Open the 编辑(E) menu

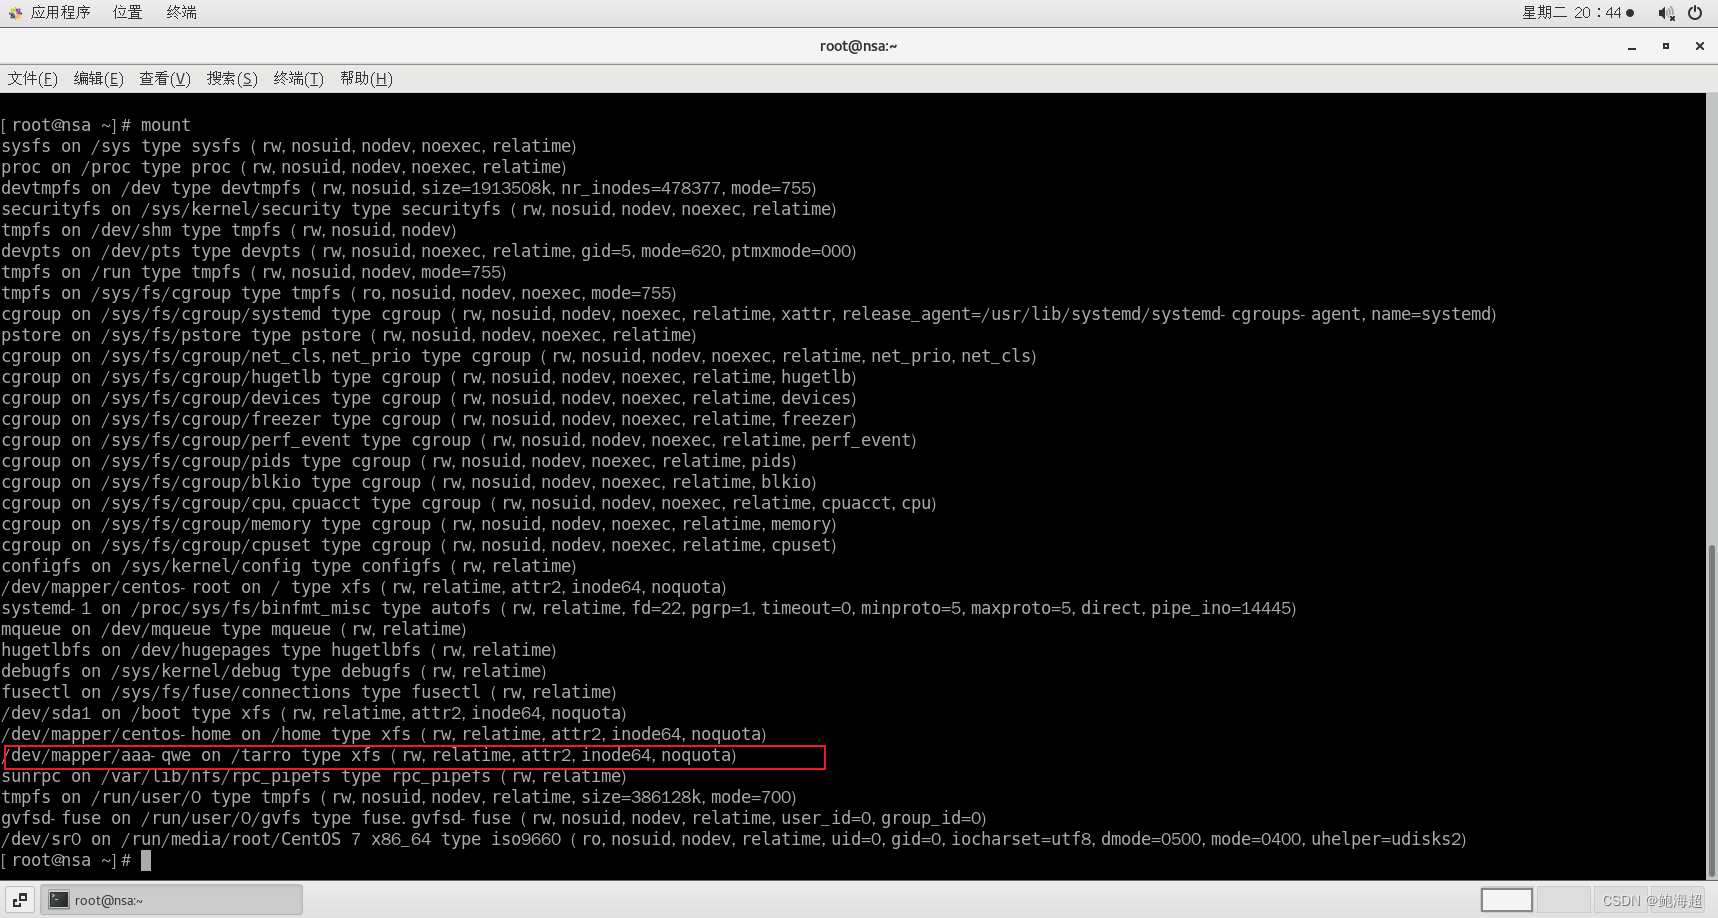click(x=98, y=78)
